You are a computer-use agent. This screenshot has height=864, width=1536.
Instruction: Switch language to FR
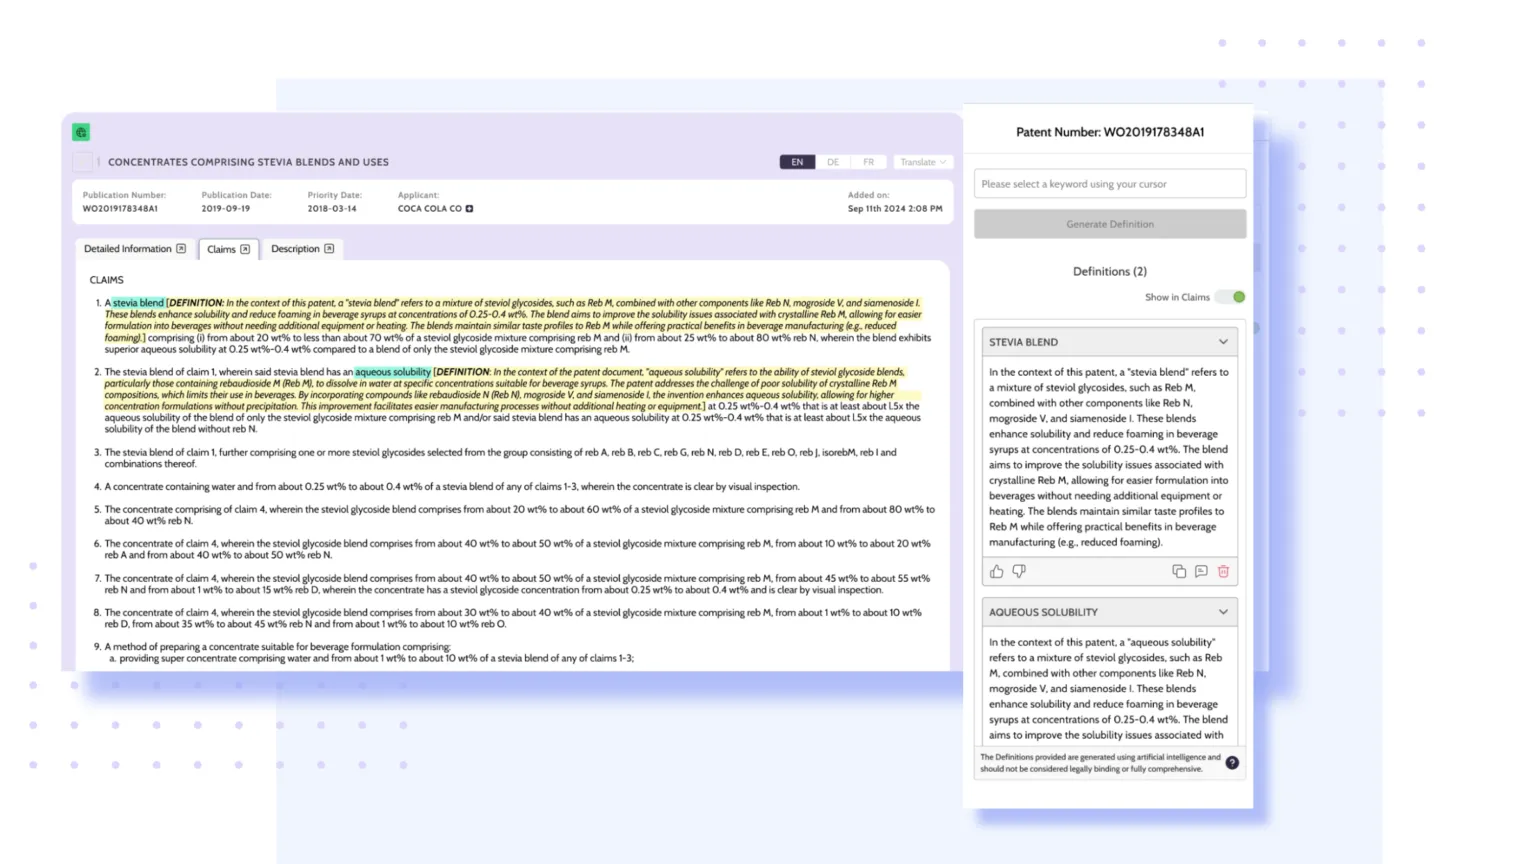868,162
